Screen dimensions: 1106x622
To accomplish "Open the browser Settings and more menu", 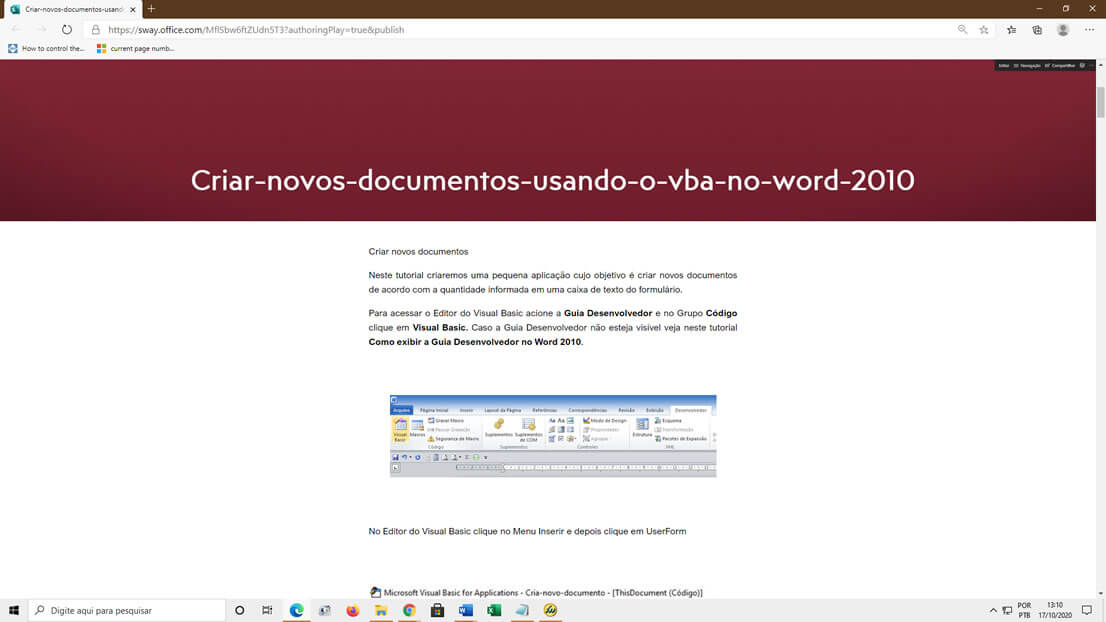I will tap(1090, 30).
